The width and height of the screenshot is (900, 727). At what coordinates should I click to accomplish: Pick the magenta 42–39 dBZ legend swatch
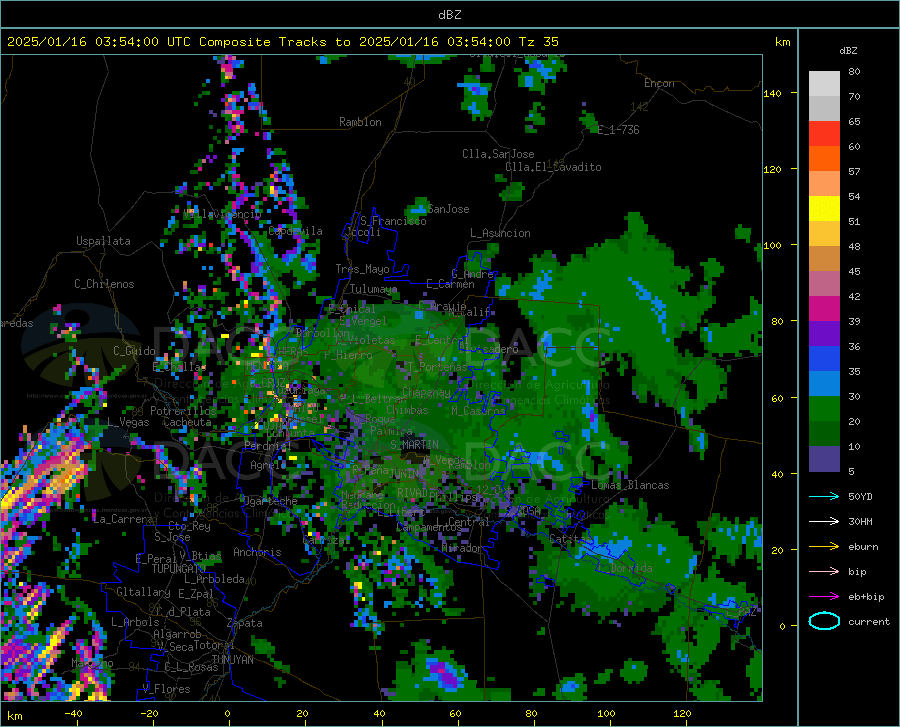tap(824, 309)
